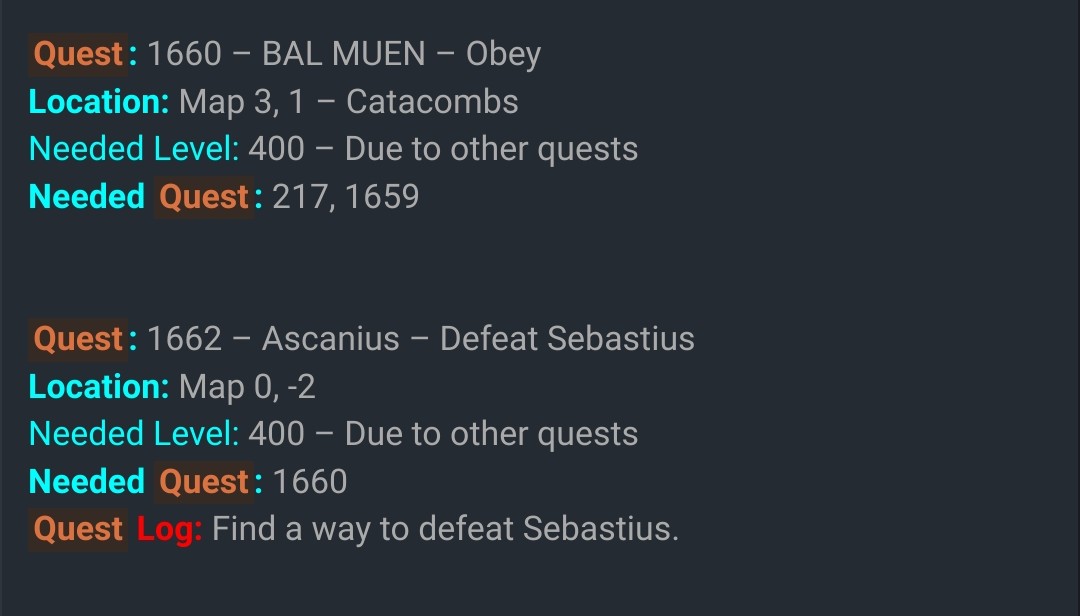1080x616 pixels.
Task: Click Needed Level label in quest 1662 block
Action: click(134, 434)
